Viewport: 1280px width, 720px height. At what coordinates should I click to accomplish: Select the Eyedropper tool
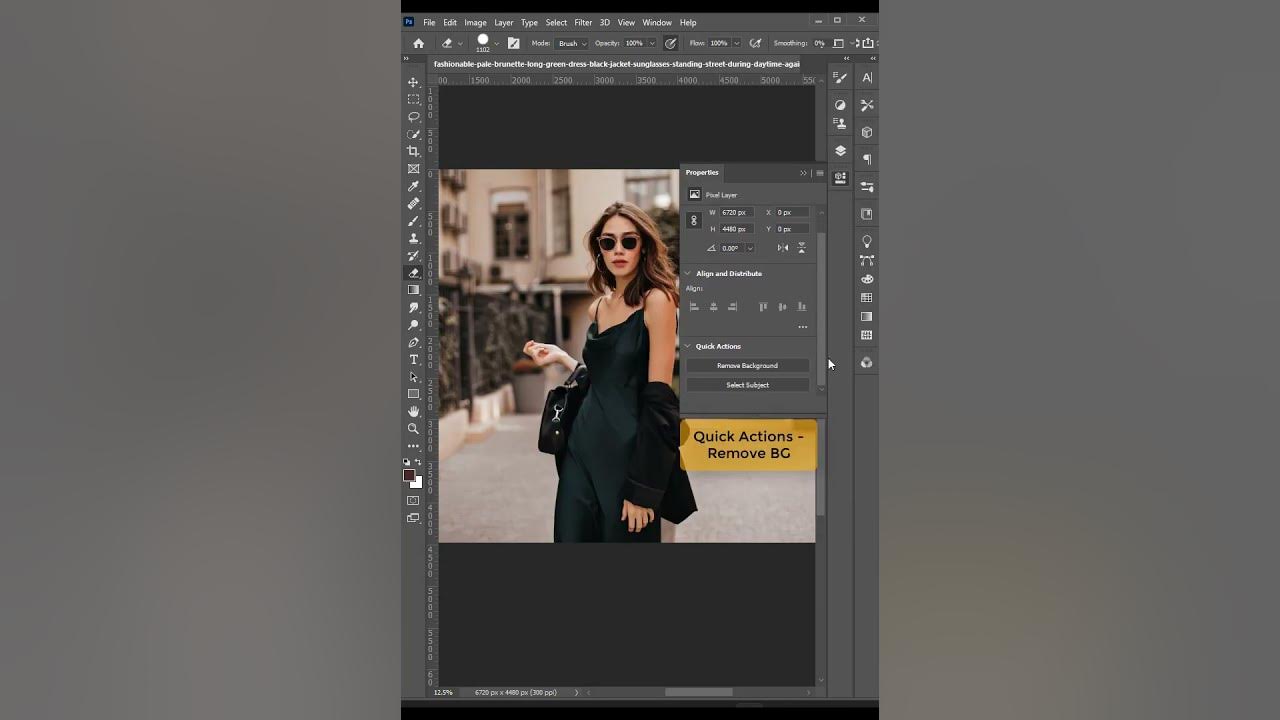coord(413,186)
